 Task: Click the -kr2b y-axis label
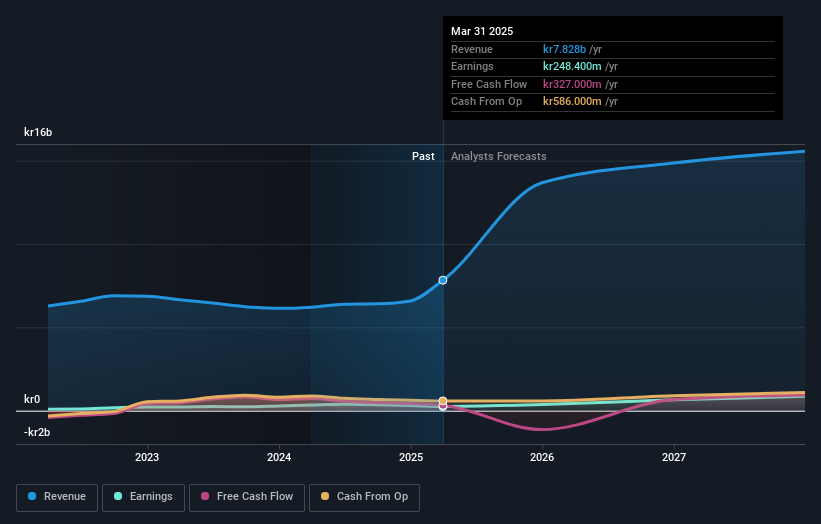tap(37, 432)
